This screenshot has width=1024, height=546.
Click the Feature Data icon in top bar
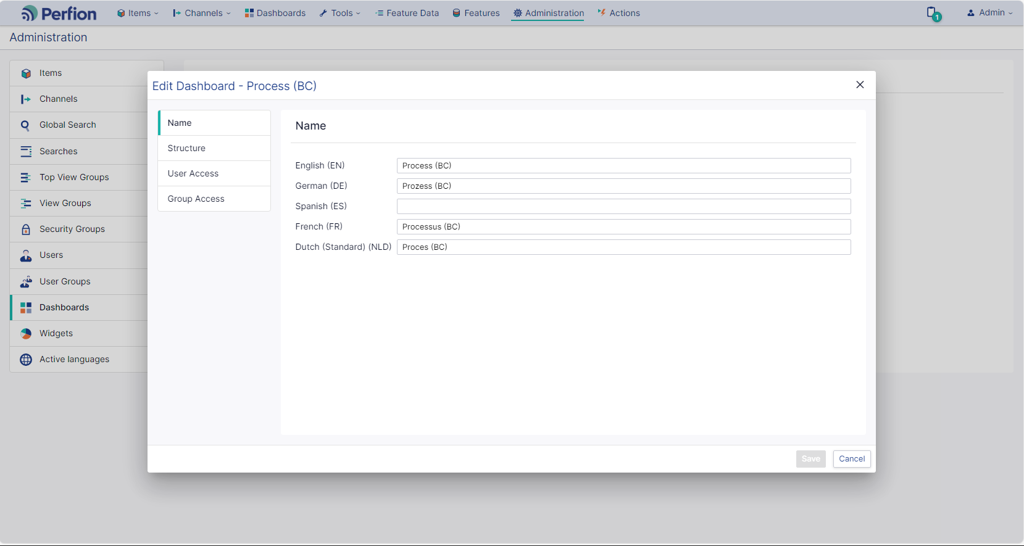coord(379,13)
